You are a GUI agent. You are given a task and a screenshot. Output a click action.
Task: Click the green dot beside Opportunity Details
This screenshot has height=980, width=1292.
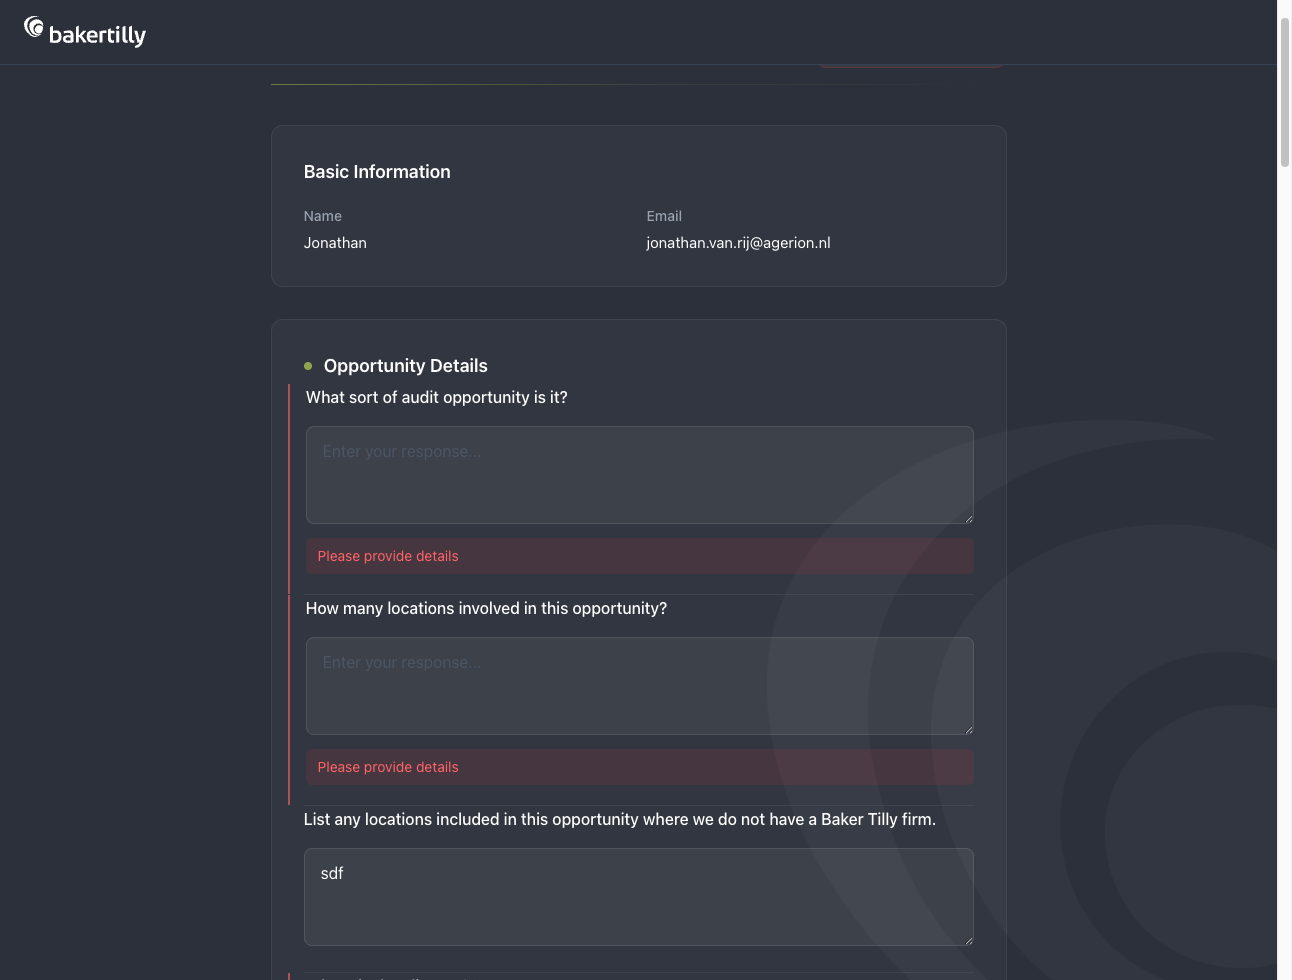(308, 366)
